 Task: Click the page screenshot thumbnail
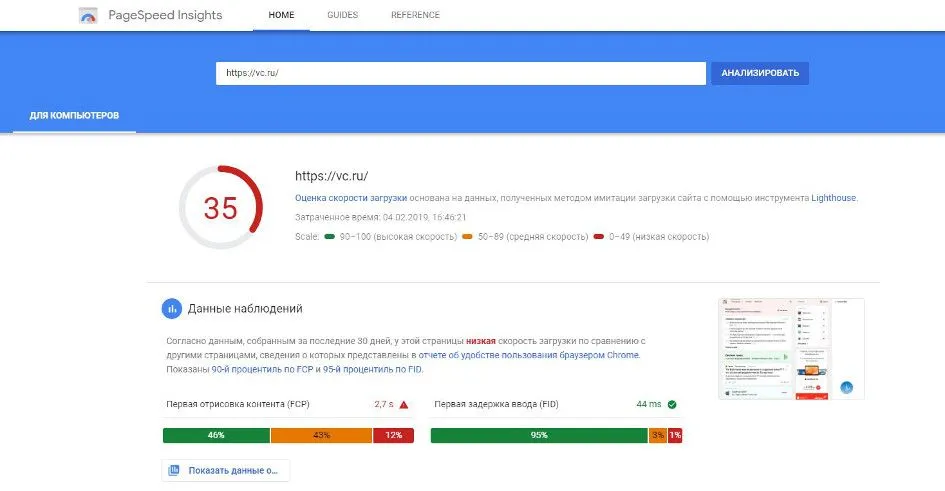tap(791, 349)
